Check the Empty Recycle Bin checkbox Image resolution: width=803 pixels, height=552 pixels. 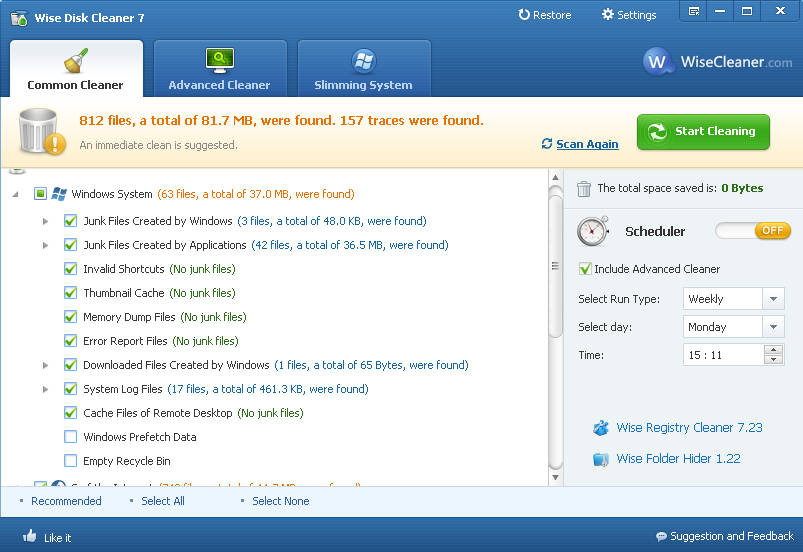(71, 461)
